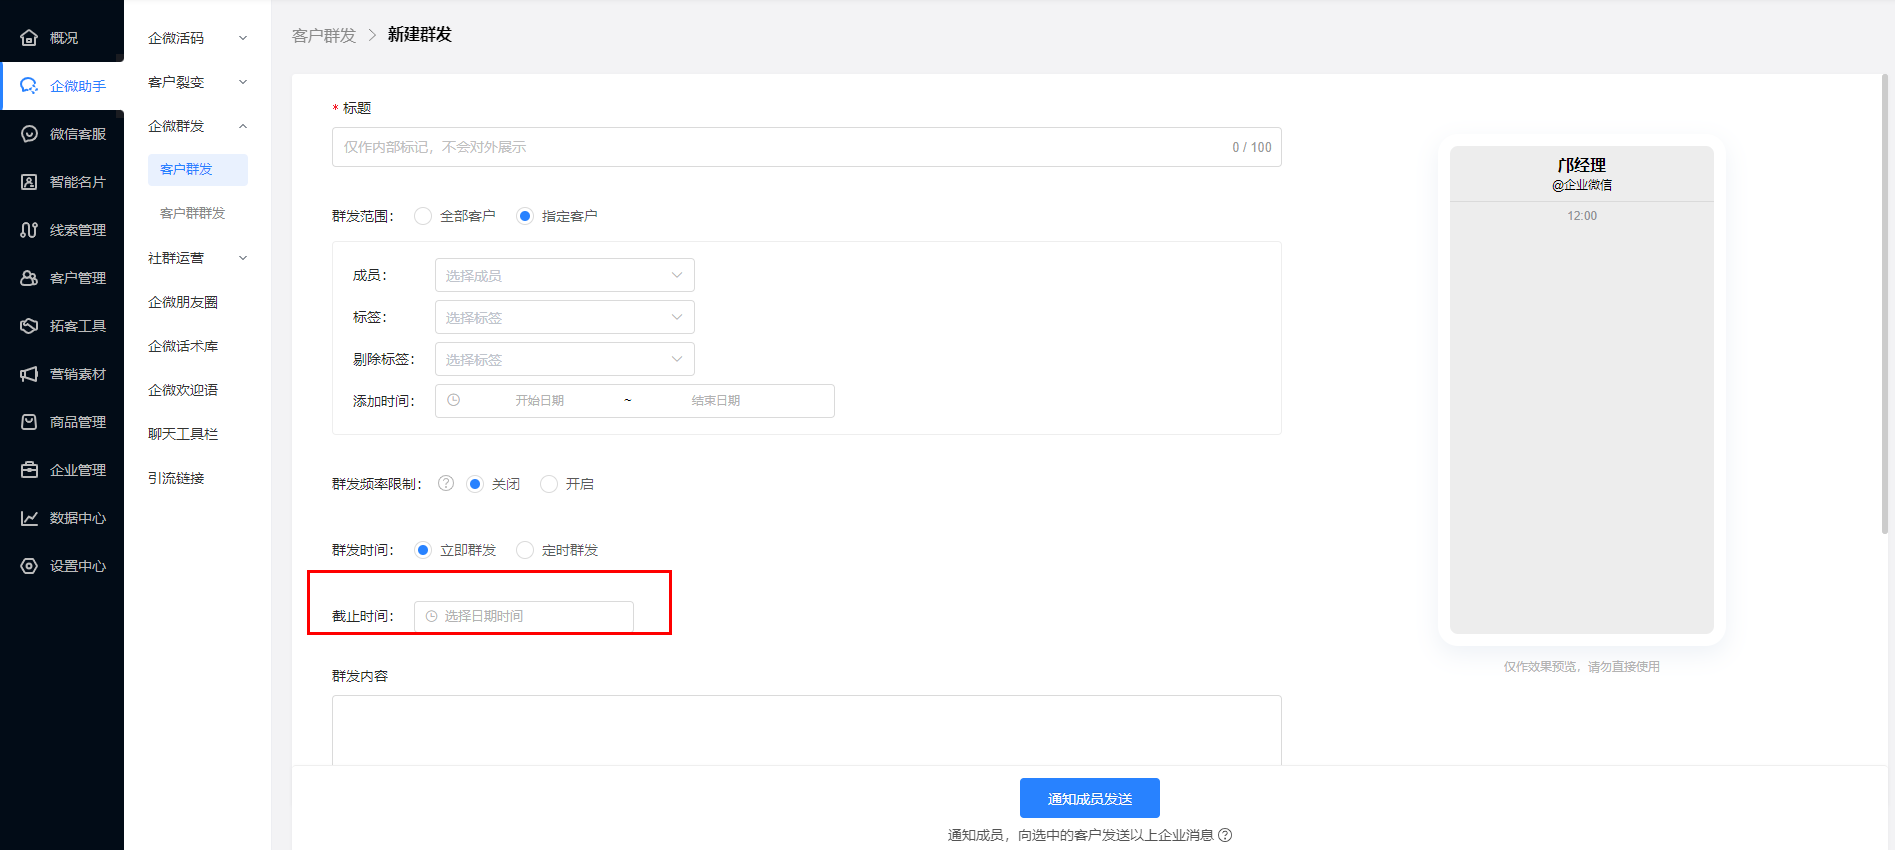The height and width of the screenshot is (850, 1895).
Task: Open the 选择成员 dropdown
Action: (564, 276)
